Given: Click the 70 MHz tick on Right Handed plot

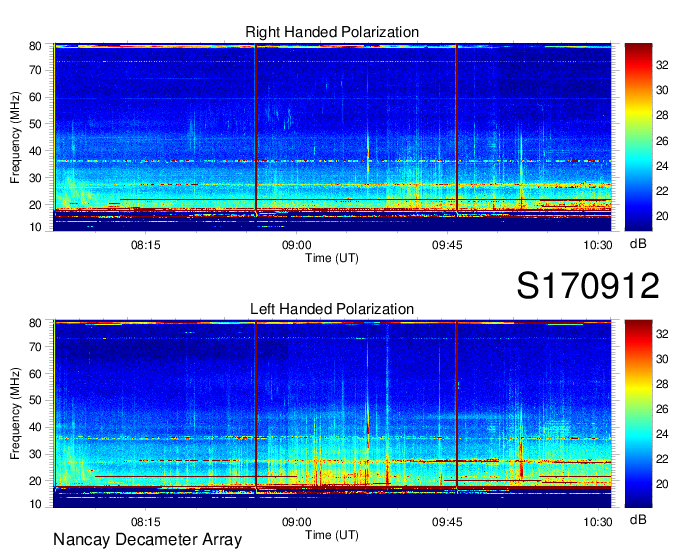Looking at the screenshot, I should [x=35, y=70].
